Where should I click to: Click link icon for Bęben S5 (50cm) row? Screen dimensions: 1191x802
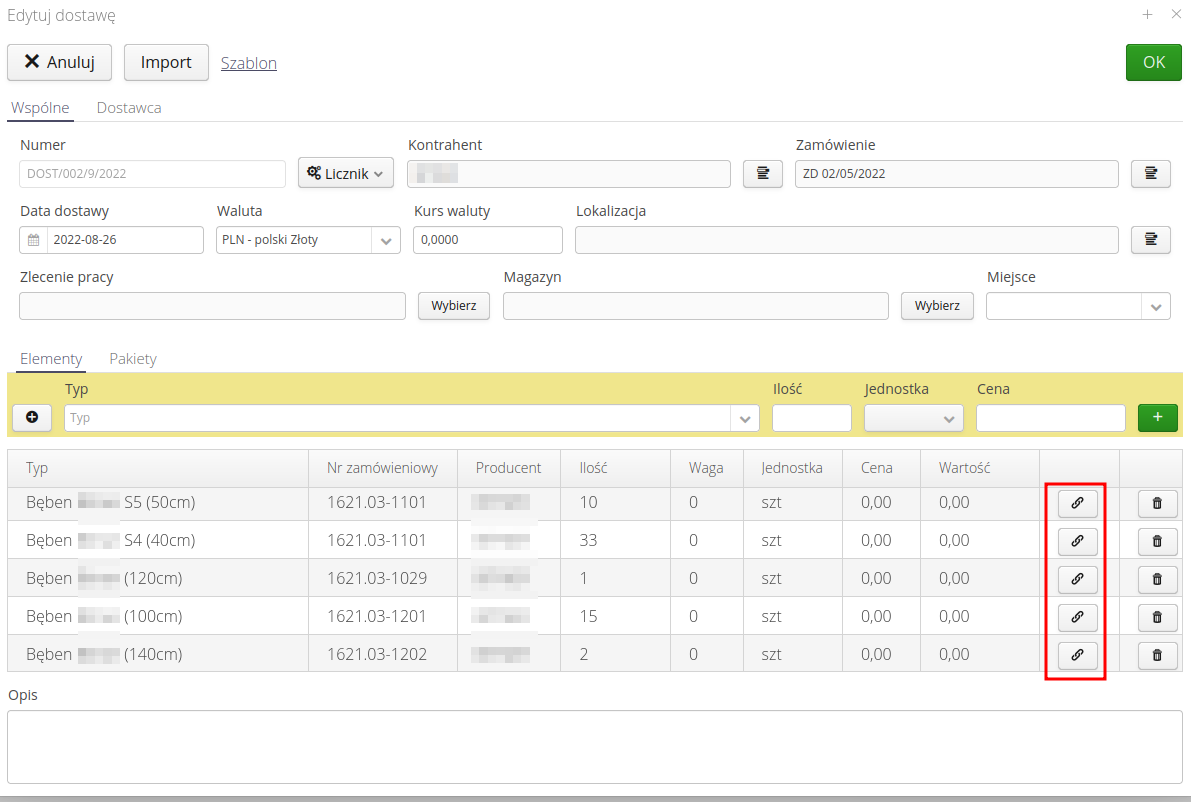pyautogui.click(x=1077, y=503)
